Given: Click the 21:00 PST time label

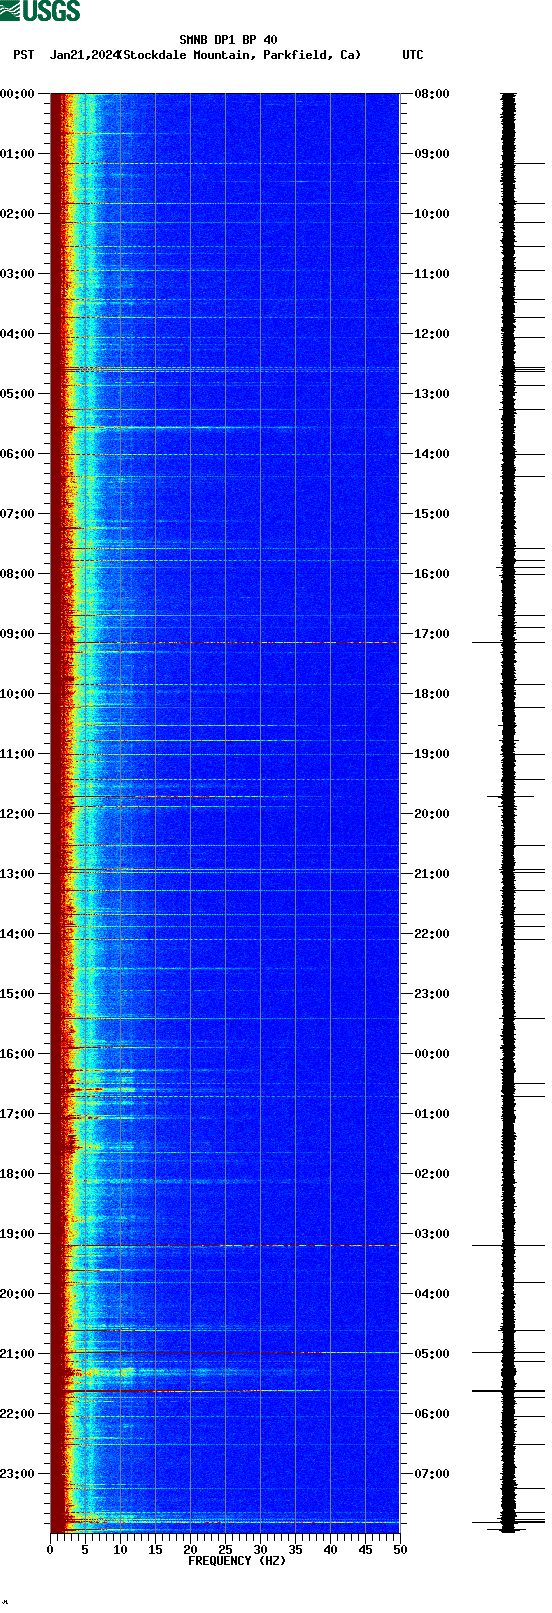Looking at the screenshot, I should (x=18, y=1354).
